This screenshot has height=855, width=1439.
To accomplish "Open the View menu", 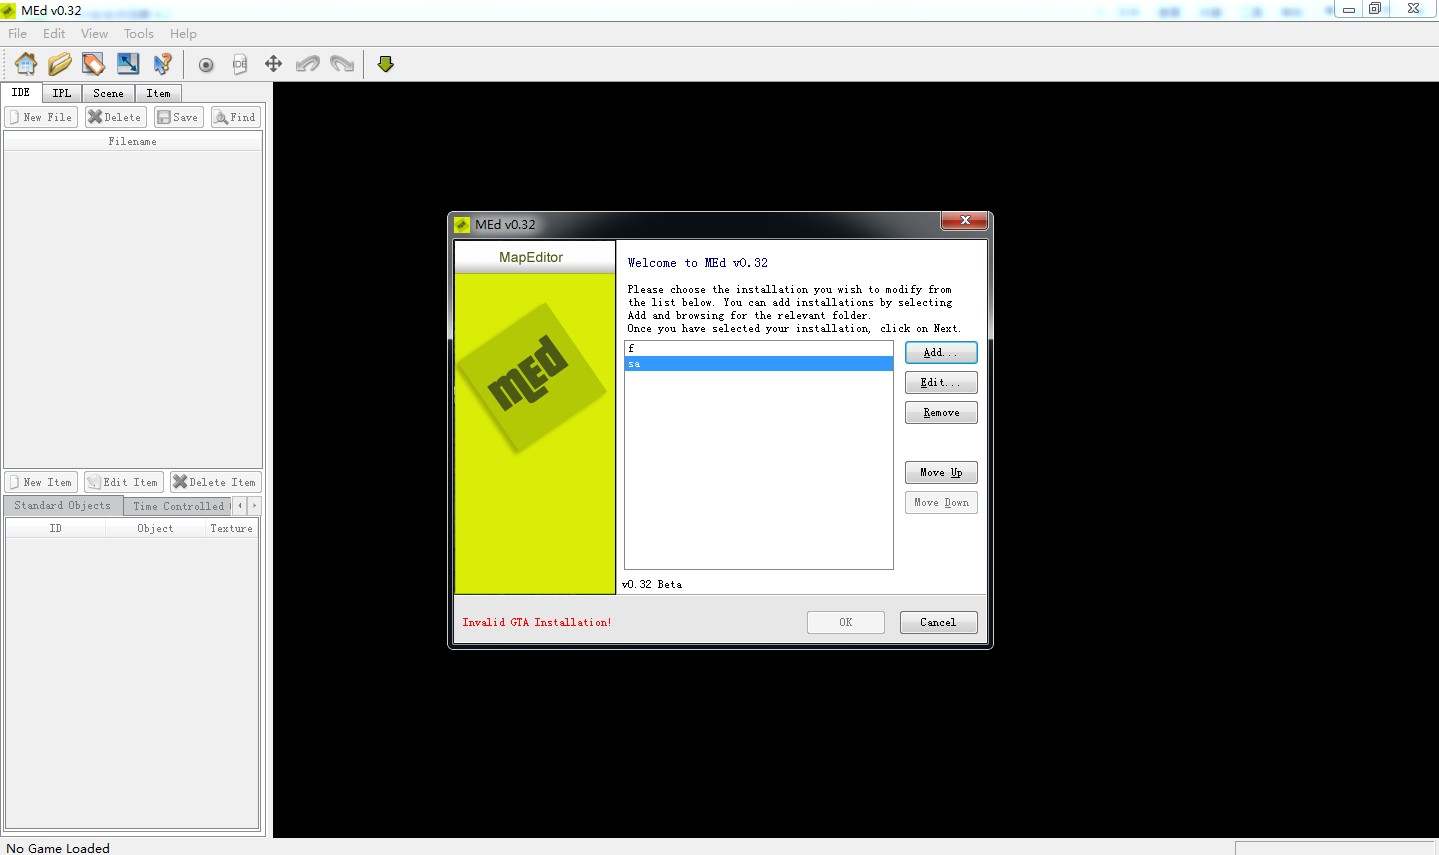I will (x=94, y=33).
